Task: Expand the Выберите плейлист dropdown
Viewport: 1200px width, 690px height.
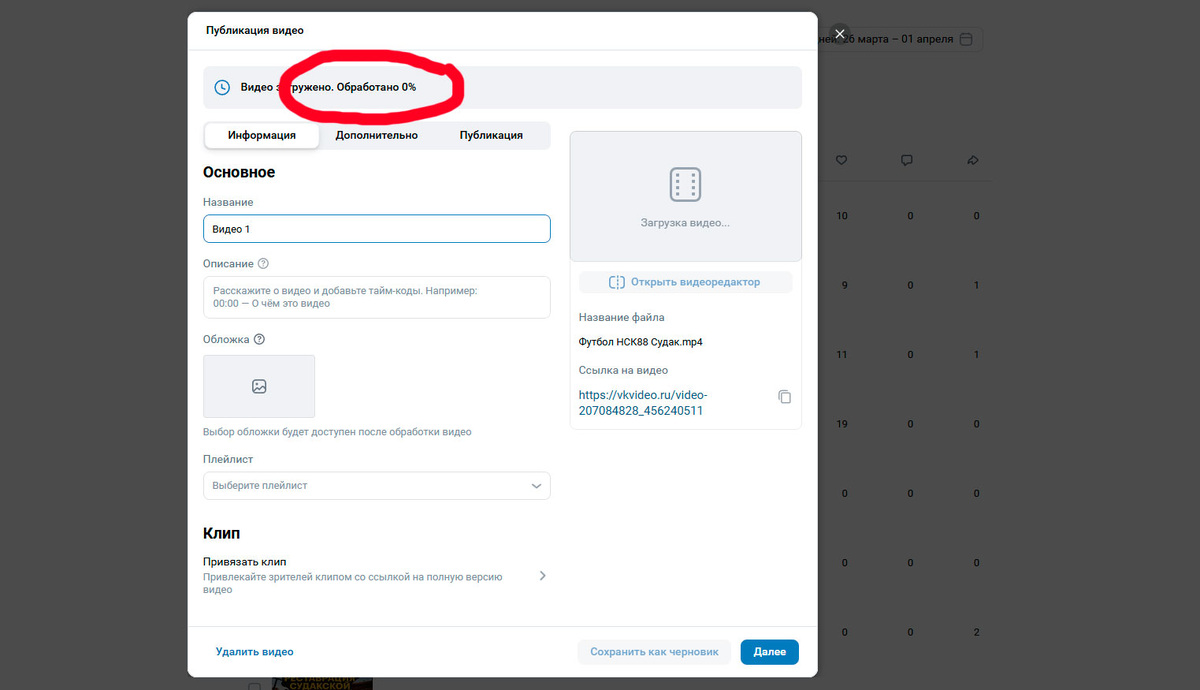Action: 376,486
